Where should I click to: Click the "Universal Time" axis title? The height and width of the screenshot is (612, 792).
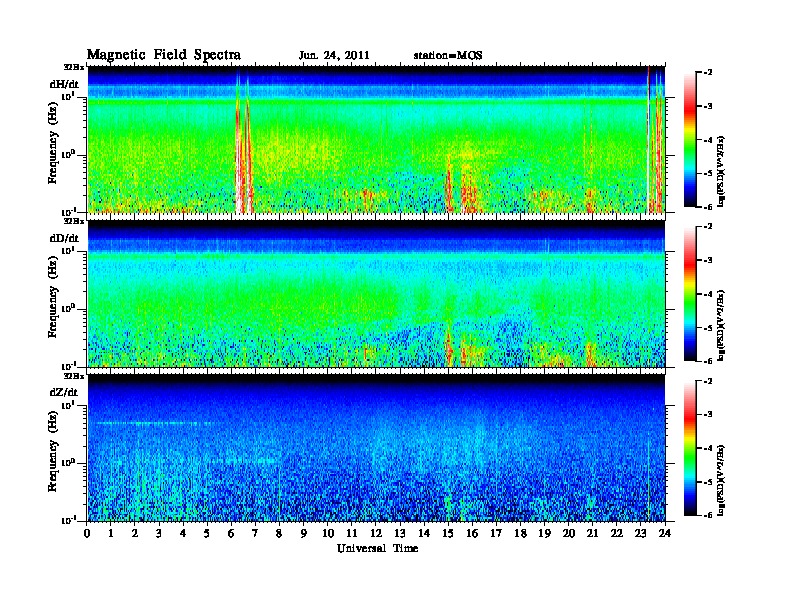tap(377, 548)
